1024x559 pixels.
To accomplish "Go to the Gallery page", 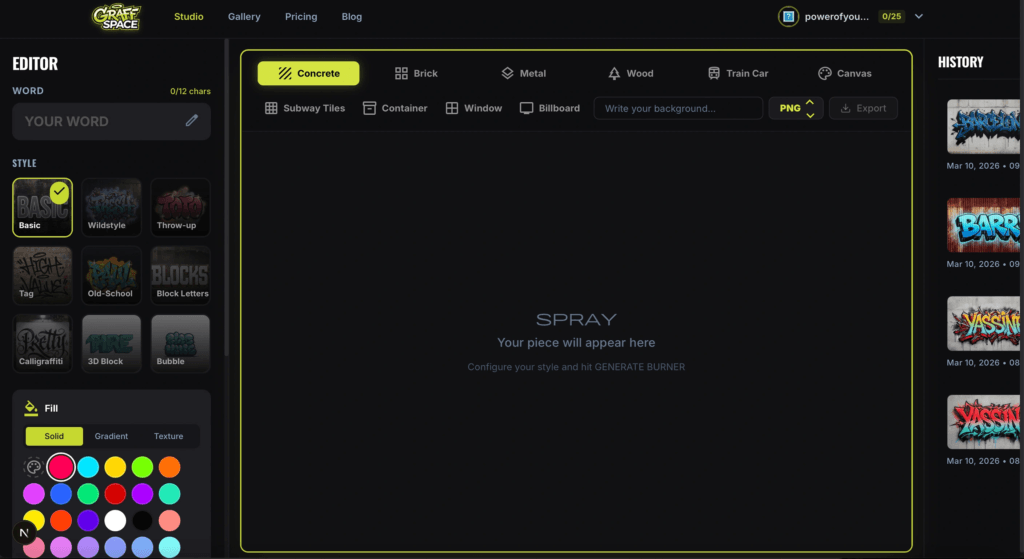I will [x=244, y=17].
